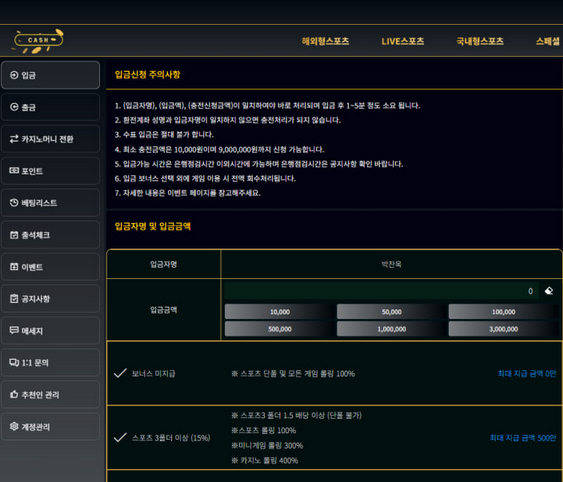Click the 포인트 points icon

pyautogui.click(x=14, y=171)
